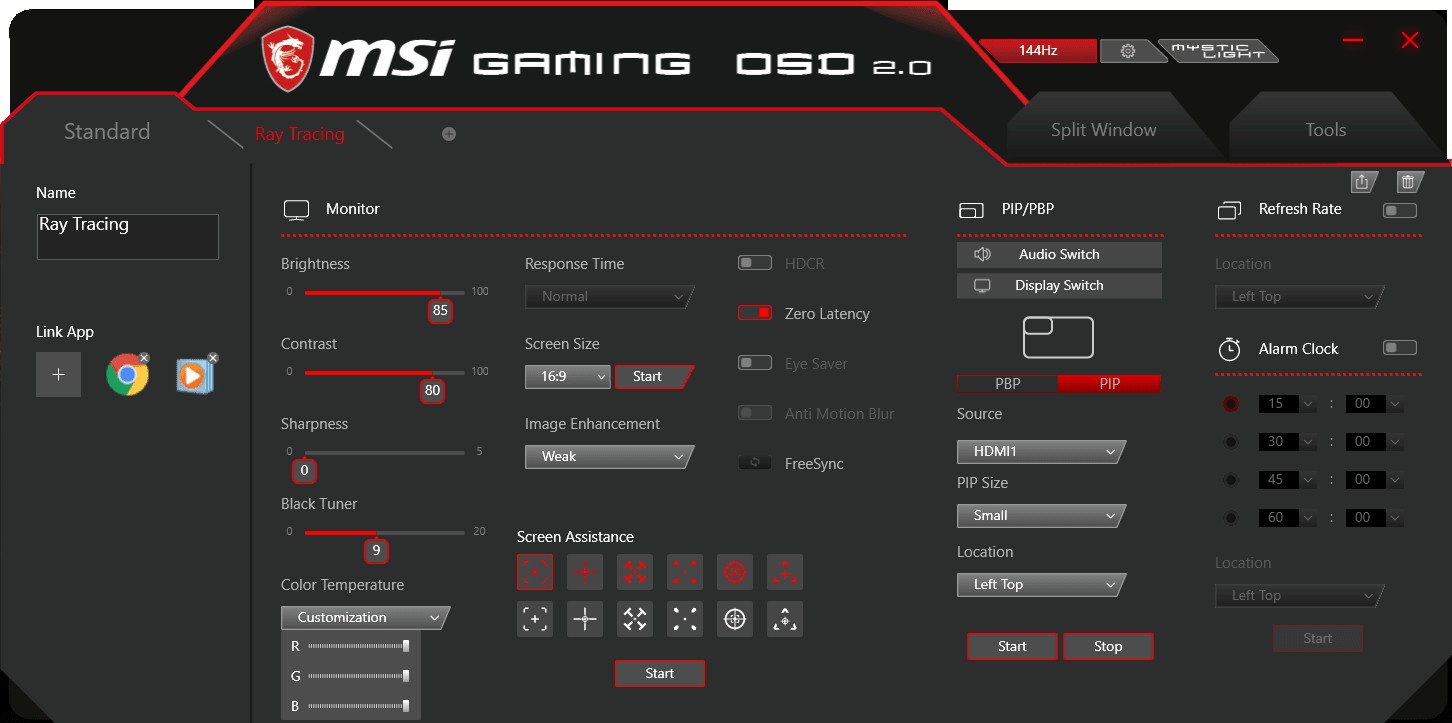Screen dimensions: 1452x723
Task: Open the HDMI1 Source dropdown
Action: (1041, 452)
